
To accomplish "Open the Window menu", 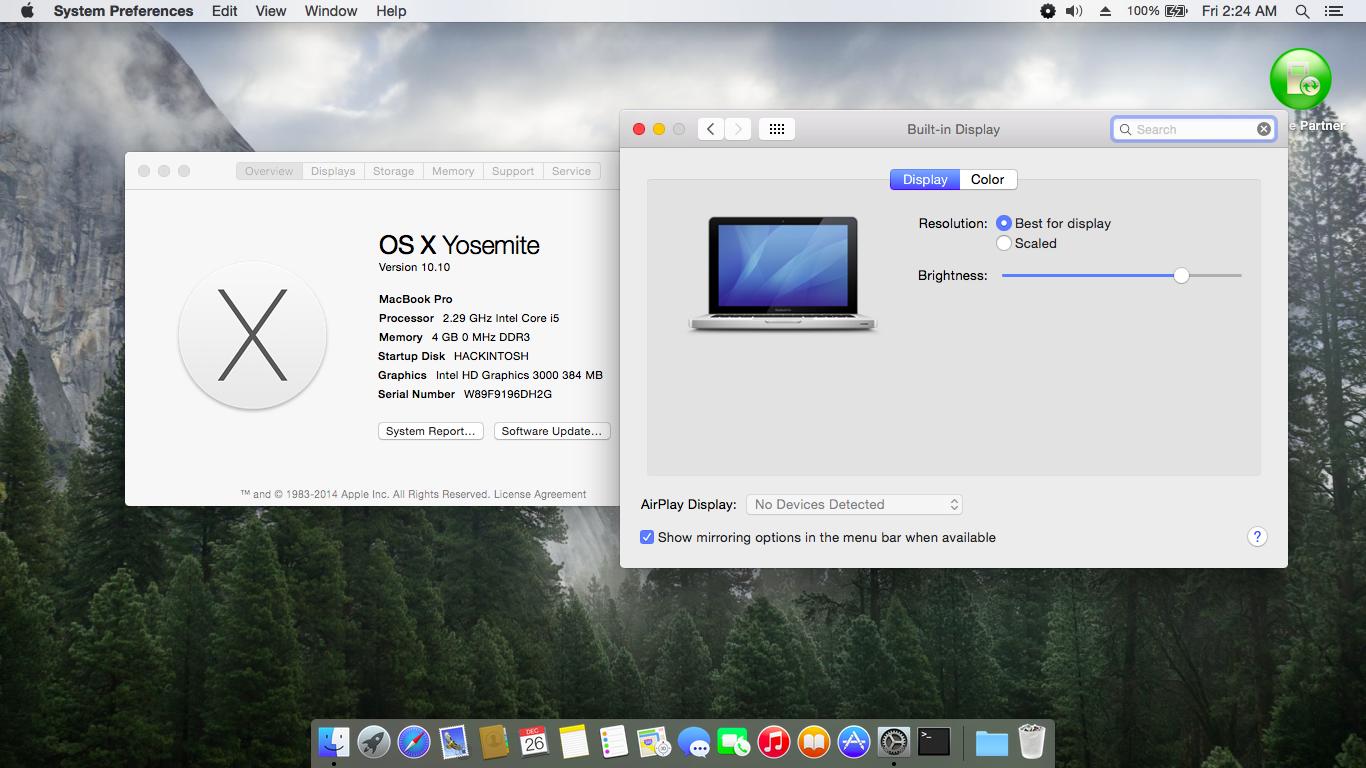I will pyautogui.click(x=331, y=11).
